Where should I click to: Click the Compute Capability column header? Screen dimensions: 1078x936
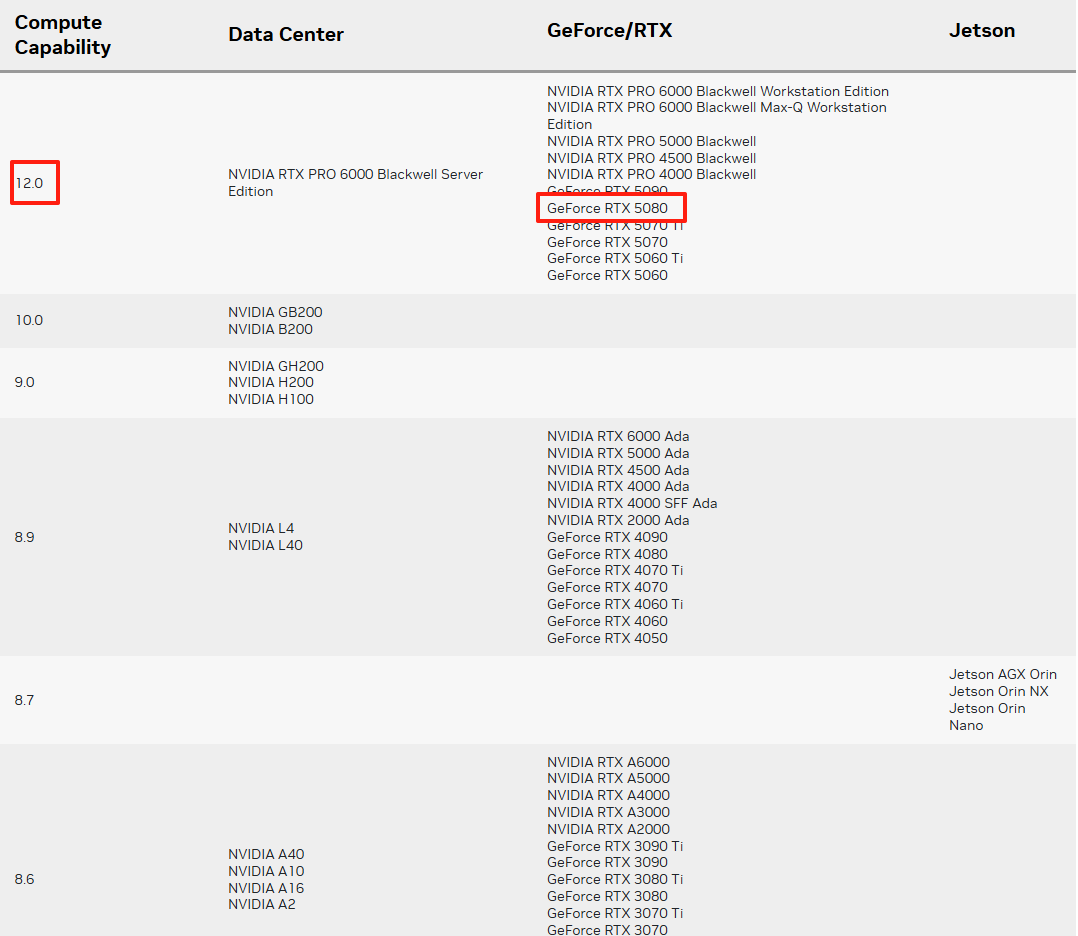[63, 35]
